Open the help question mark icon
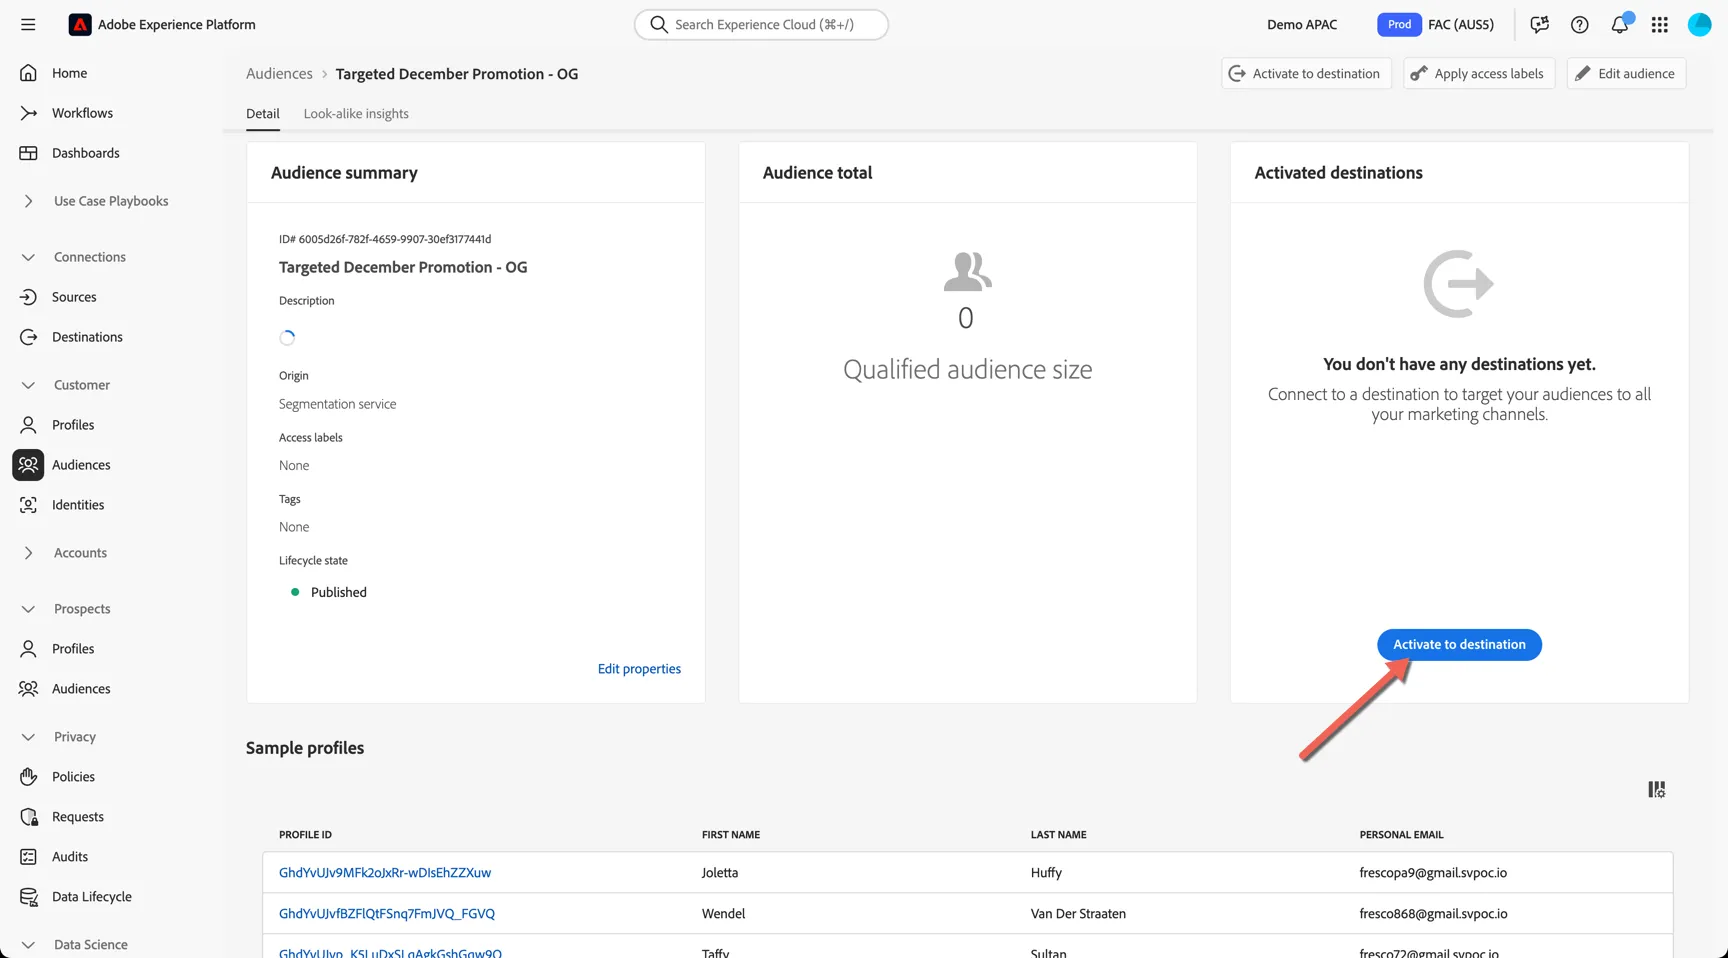Screen dimensions: 1728x958 (x=1580, y=24)
